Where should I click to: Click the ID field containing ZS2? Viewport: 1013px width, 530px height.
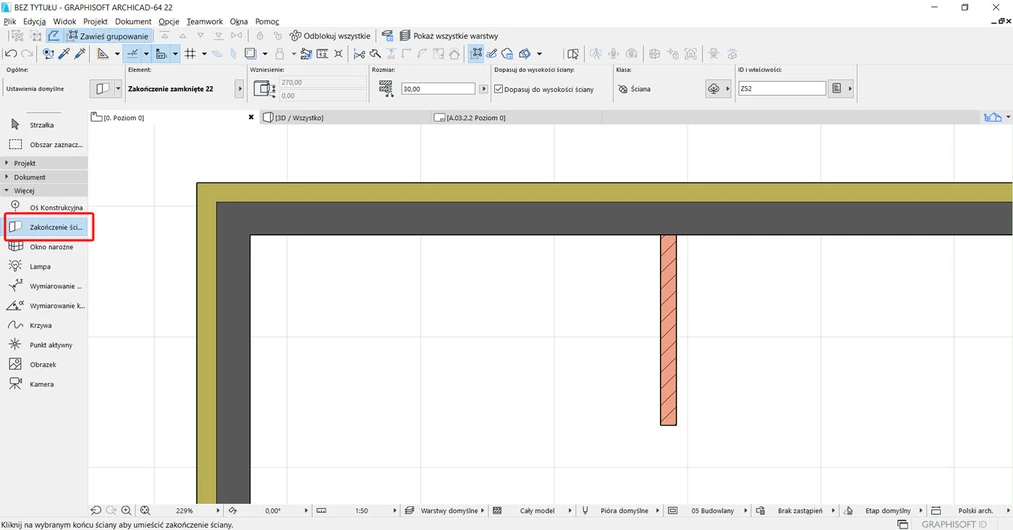[x=782, y=89]
